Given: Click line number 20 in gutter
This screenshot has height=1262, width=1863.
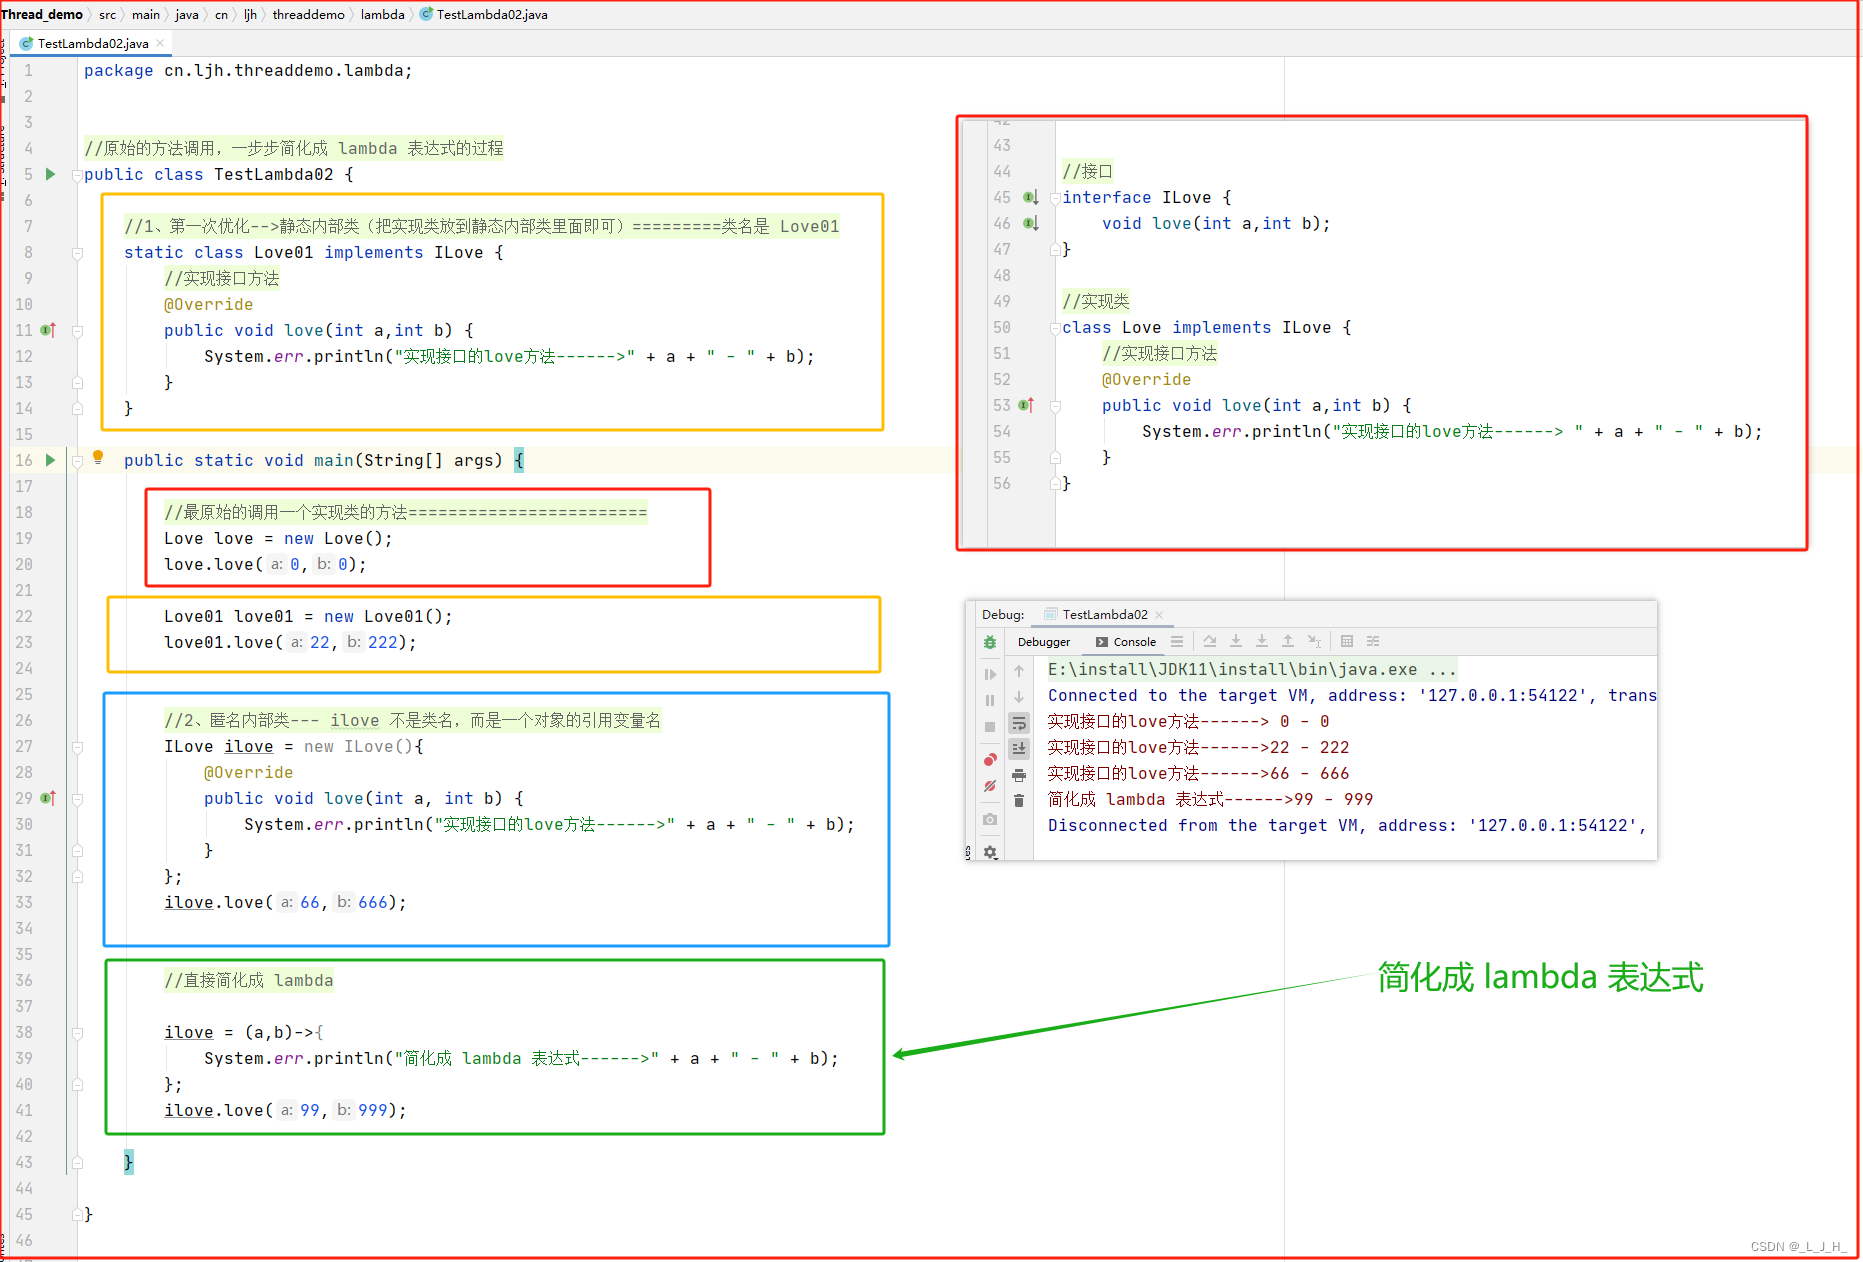Looking at the screenshot, I should tap(23, 564).
